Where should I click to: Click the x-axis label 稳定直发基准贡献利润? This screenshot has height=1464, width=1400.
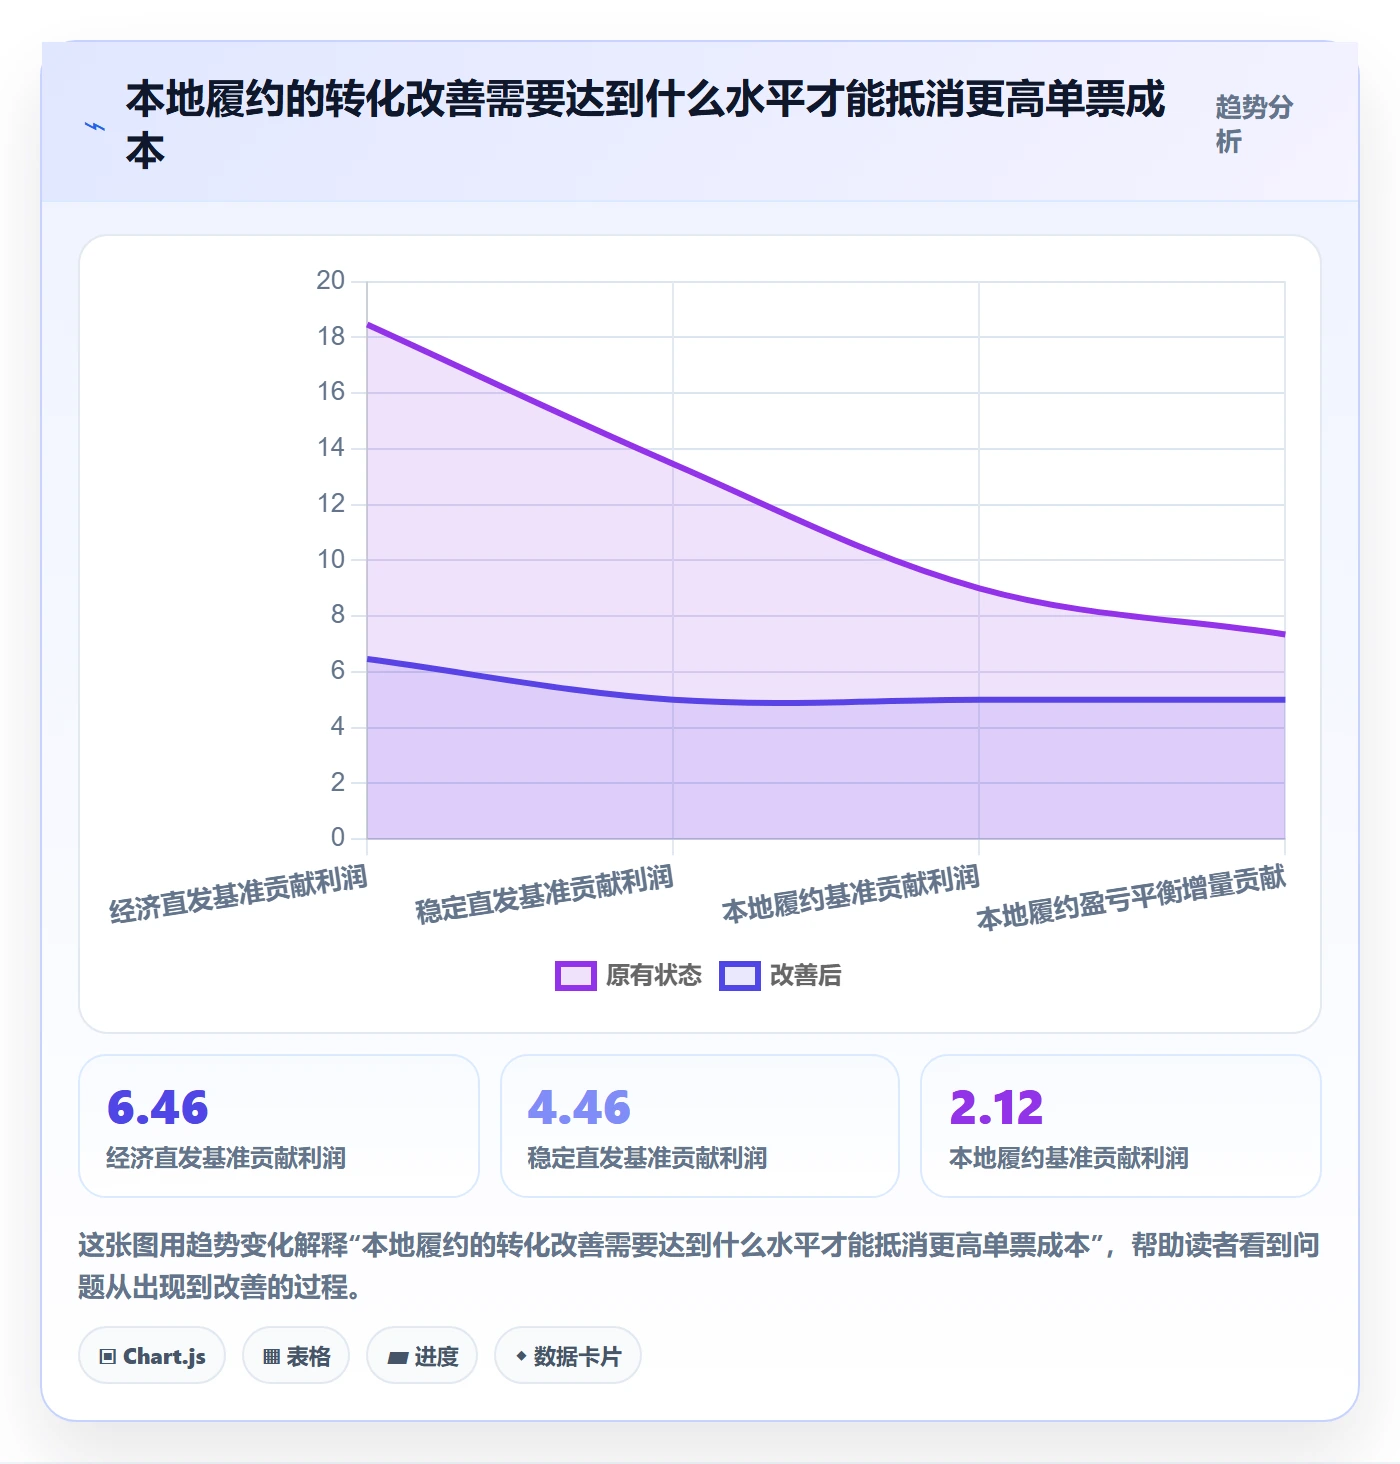click(x=545, y=895)
